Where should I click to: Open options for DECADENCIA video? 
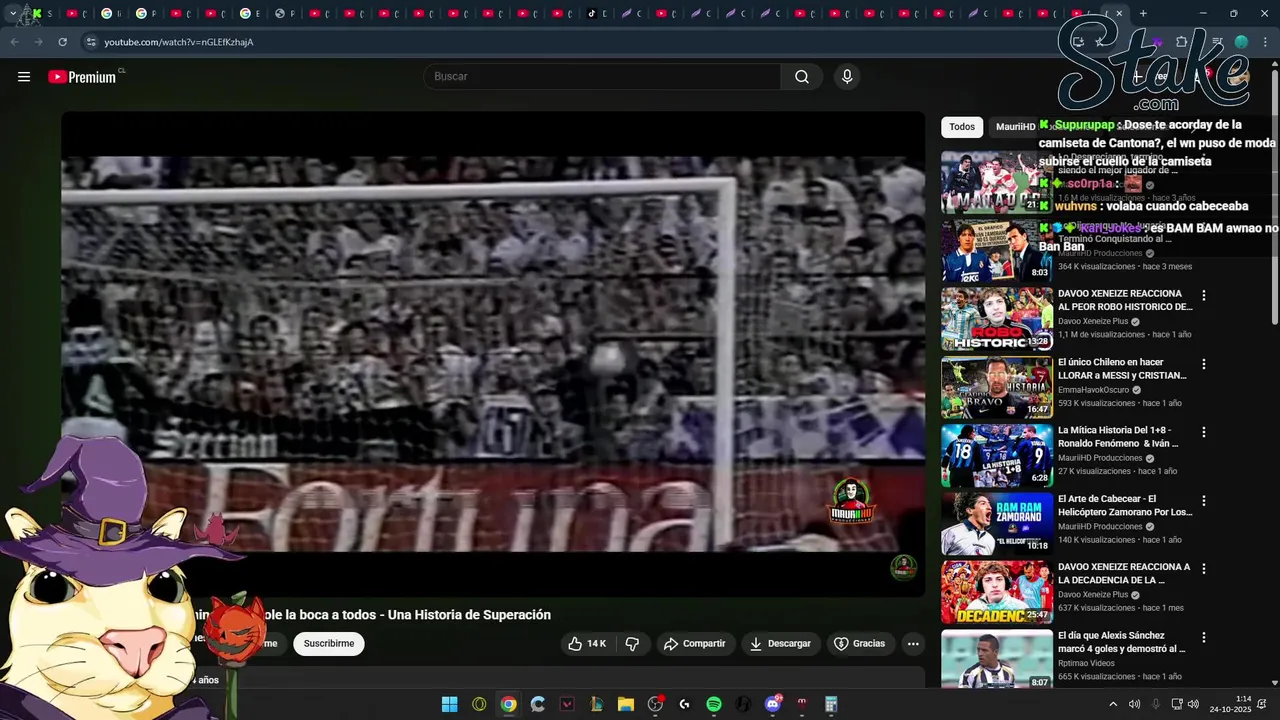(x=1204, y=569)
